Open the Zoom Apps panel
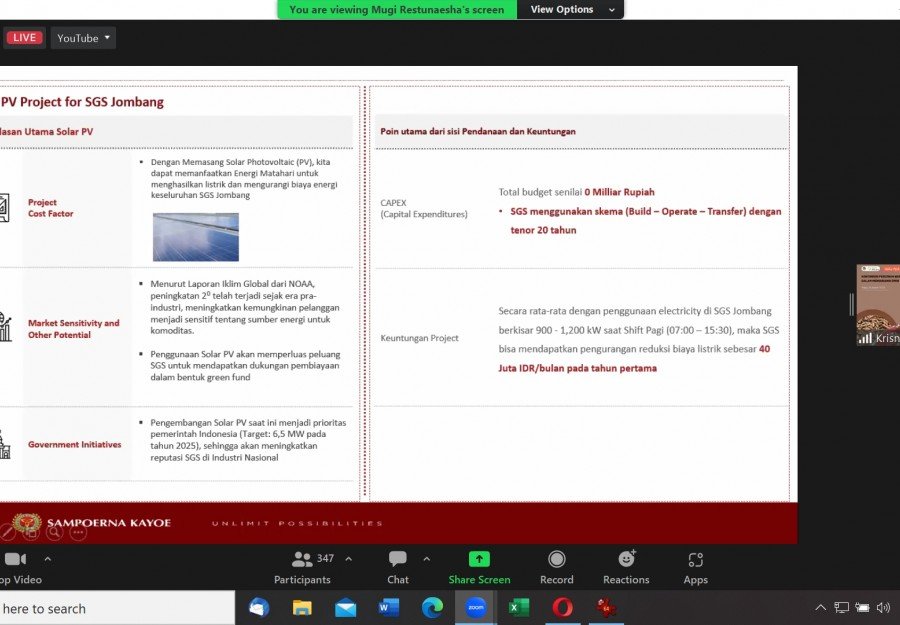This screenshot has height=625, width=900. coord(696,566)
